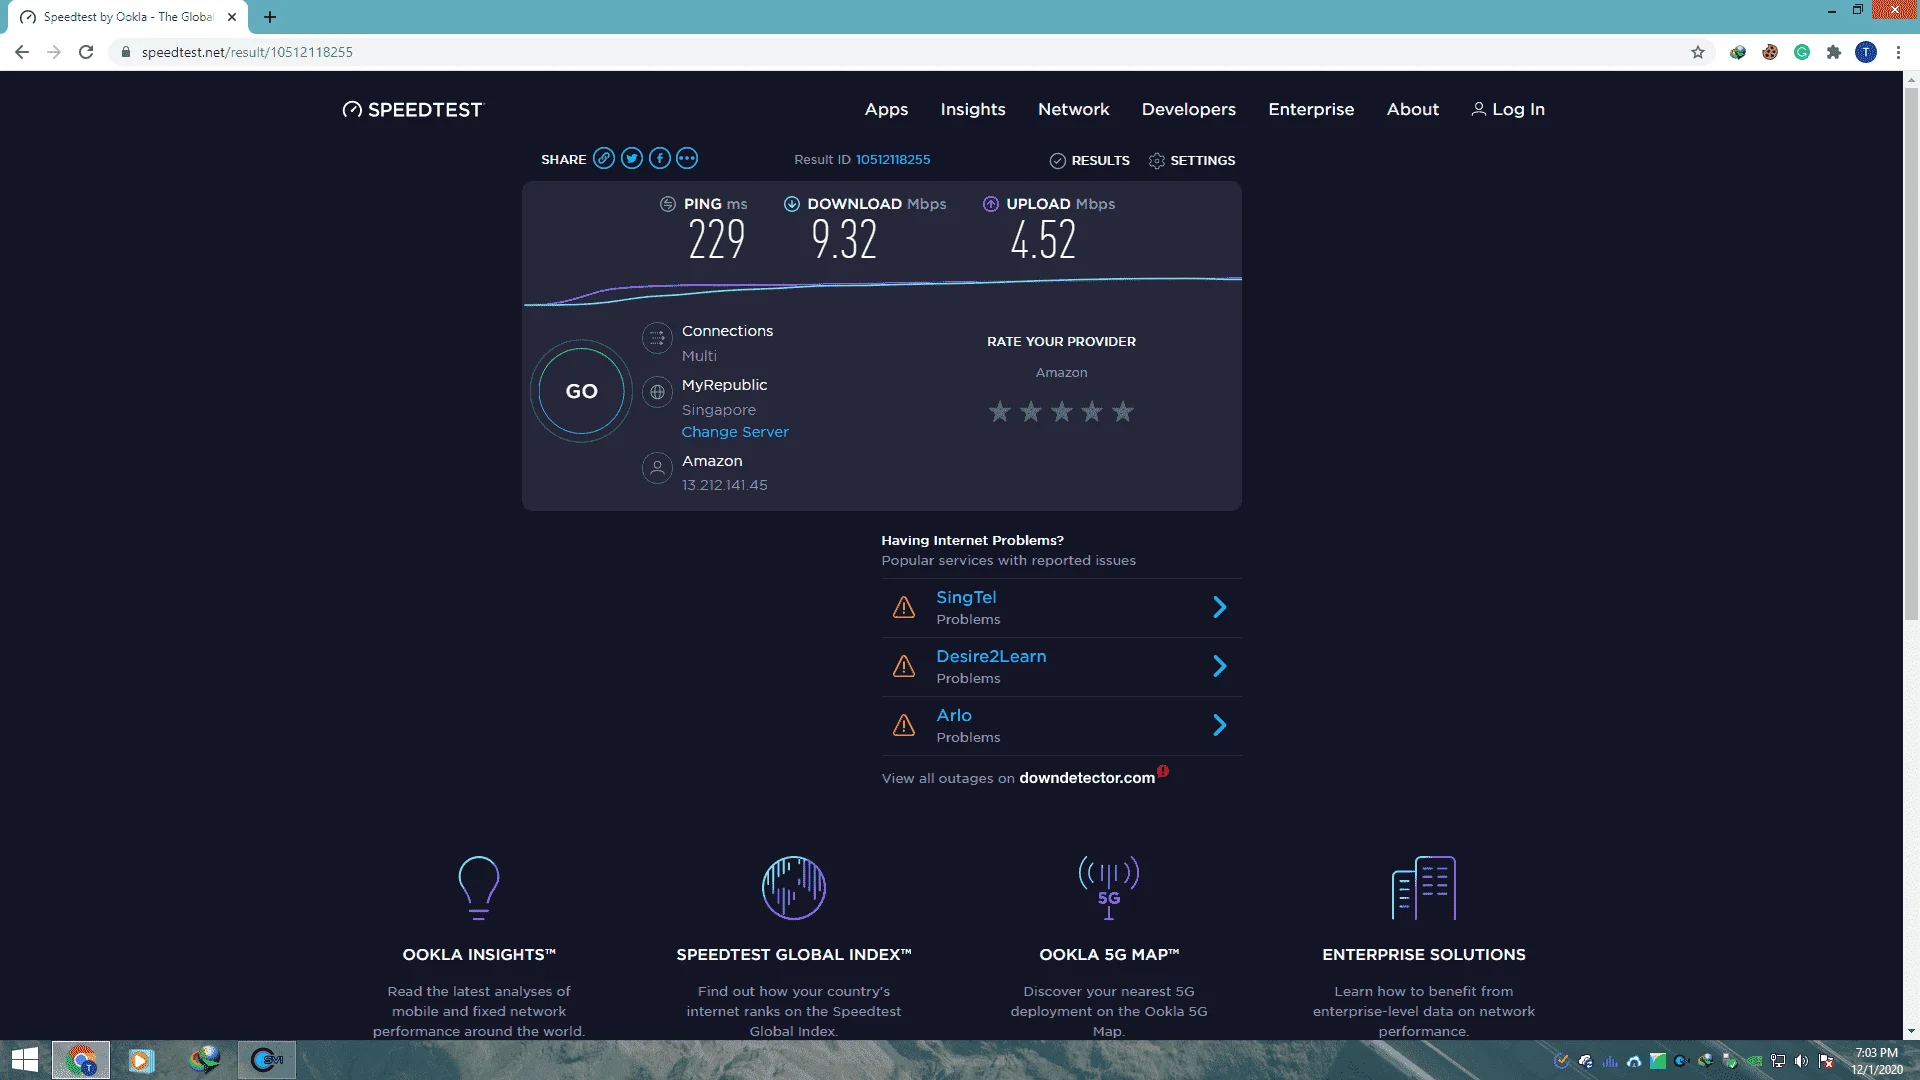Open Desire2Learn problems entry
1920x1080 pixels.
click(1061, 667)
